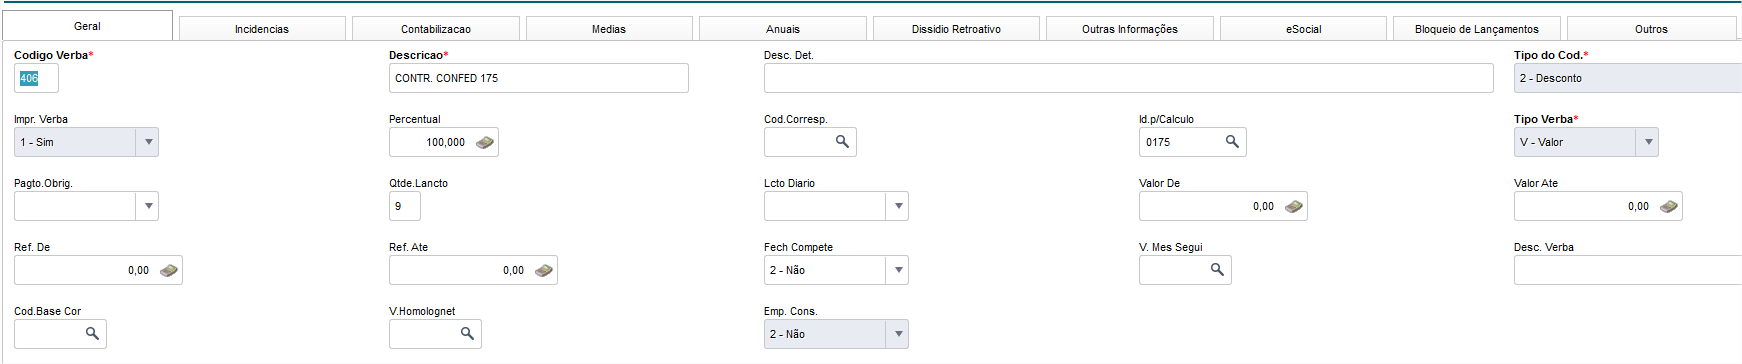Open the Fech Compete dropdown

click(898, 270)
